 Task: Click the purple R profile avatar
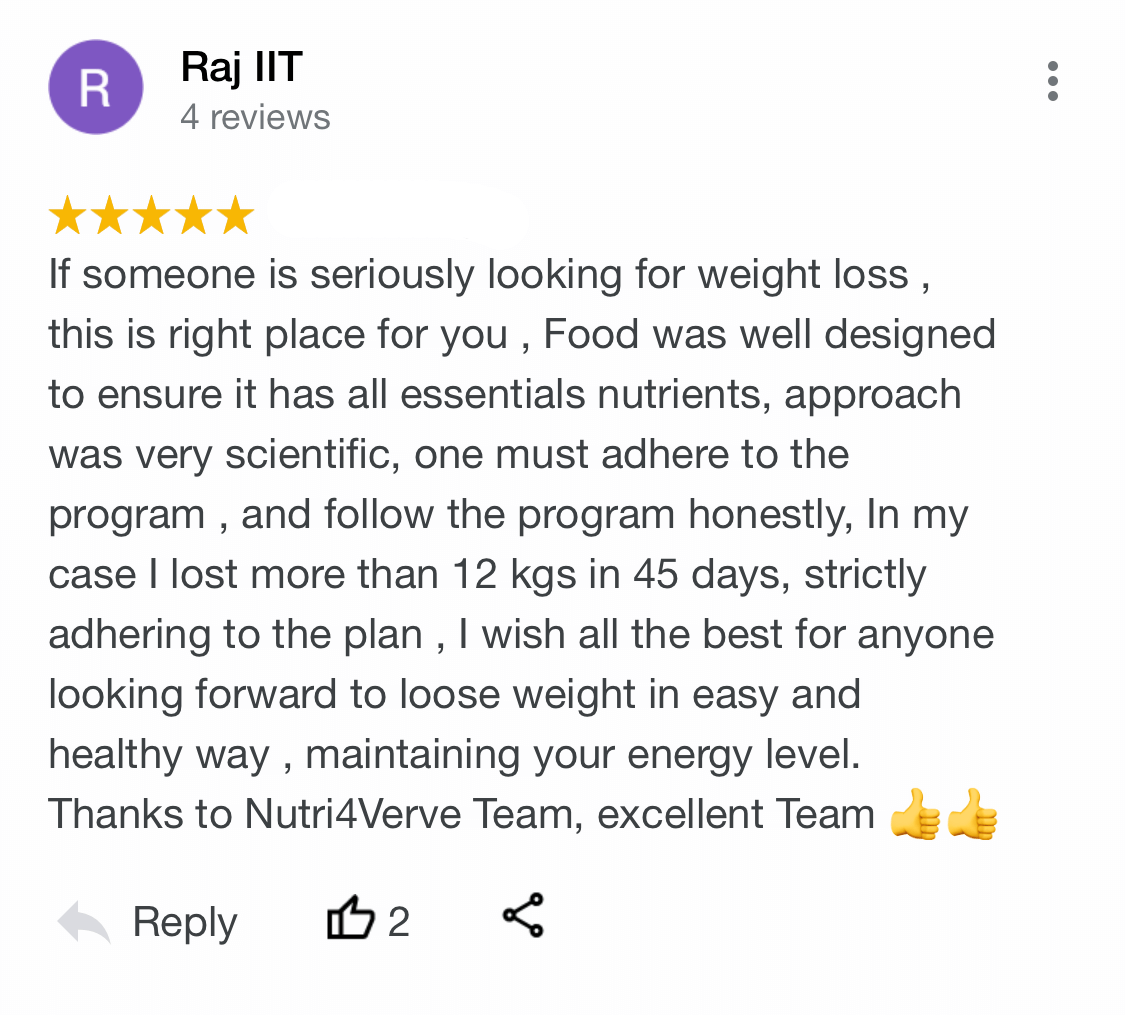(95, 88)
